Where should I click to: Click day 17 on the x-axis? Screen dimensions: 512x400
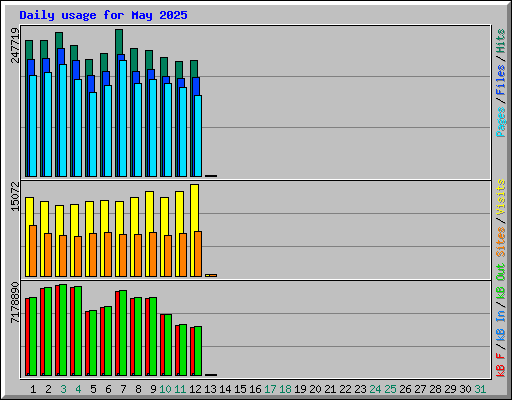click(x=270, y=389)
